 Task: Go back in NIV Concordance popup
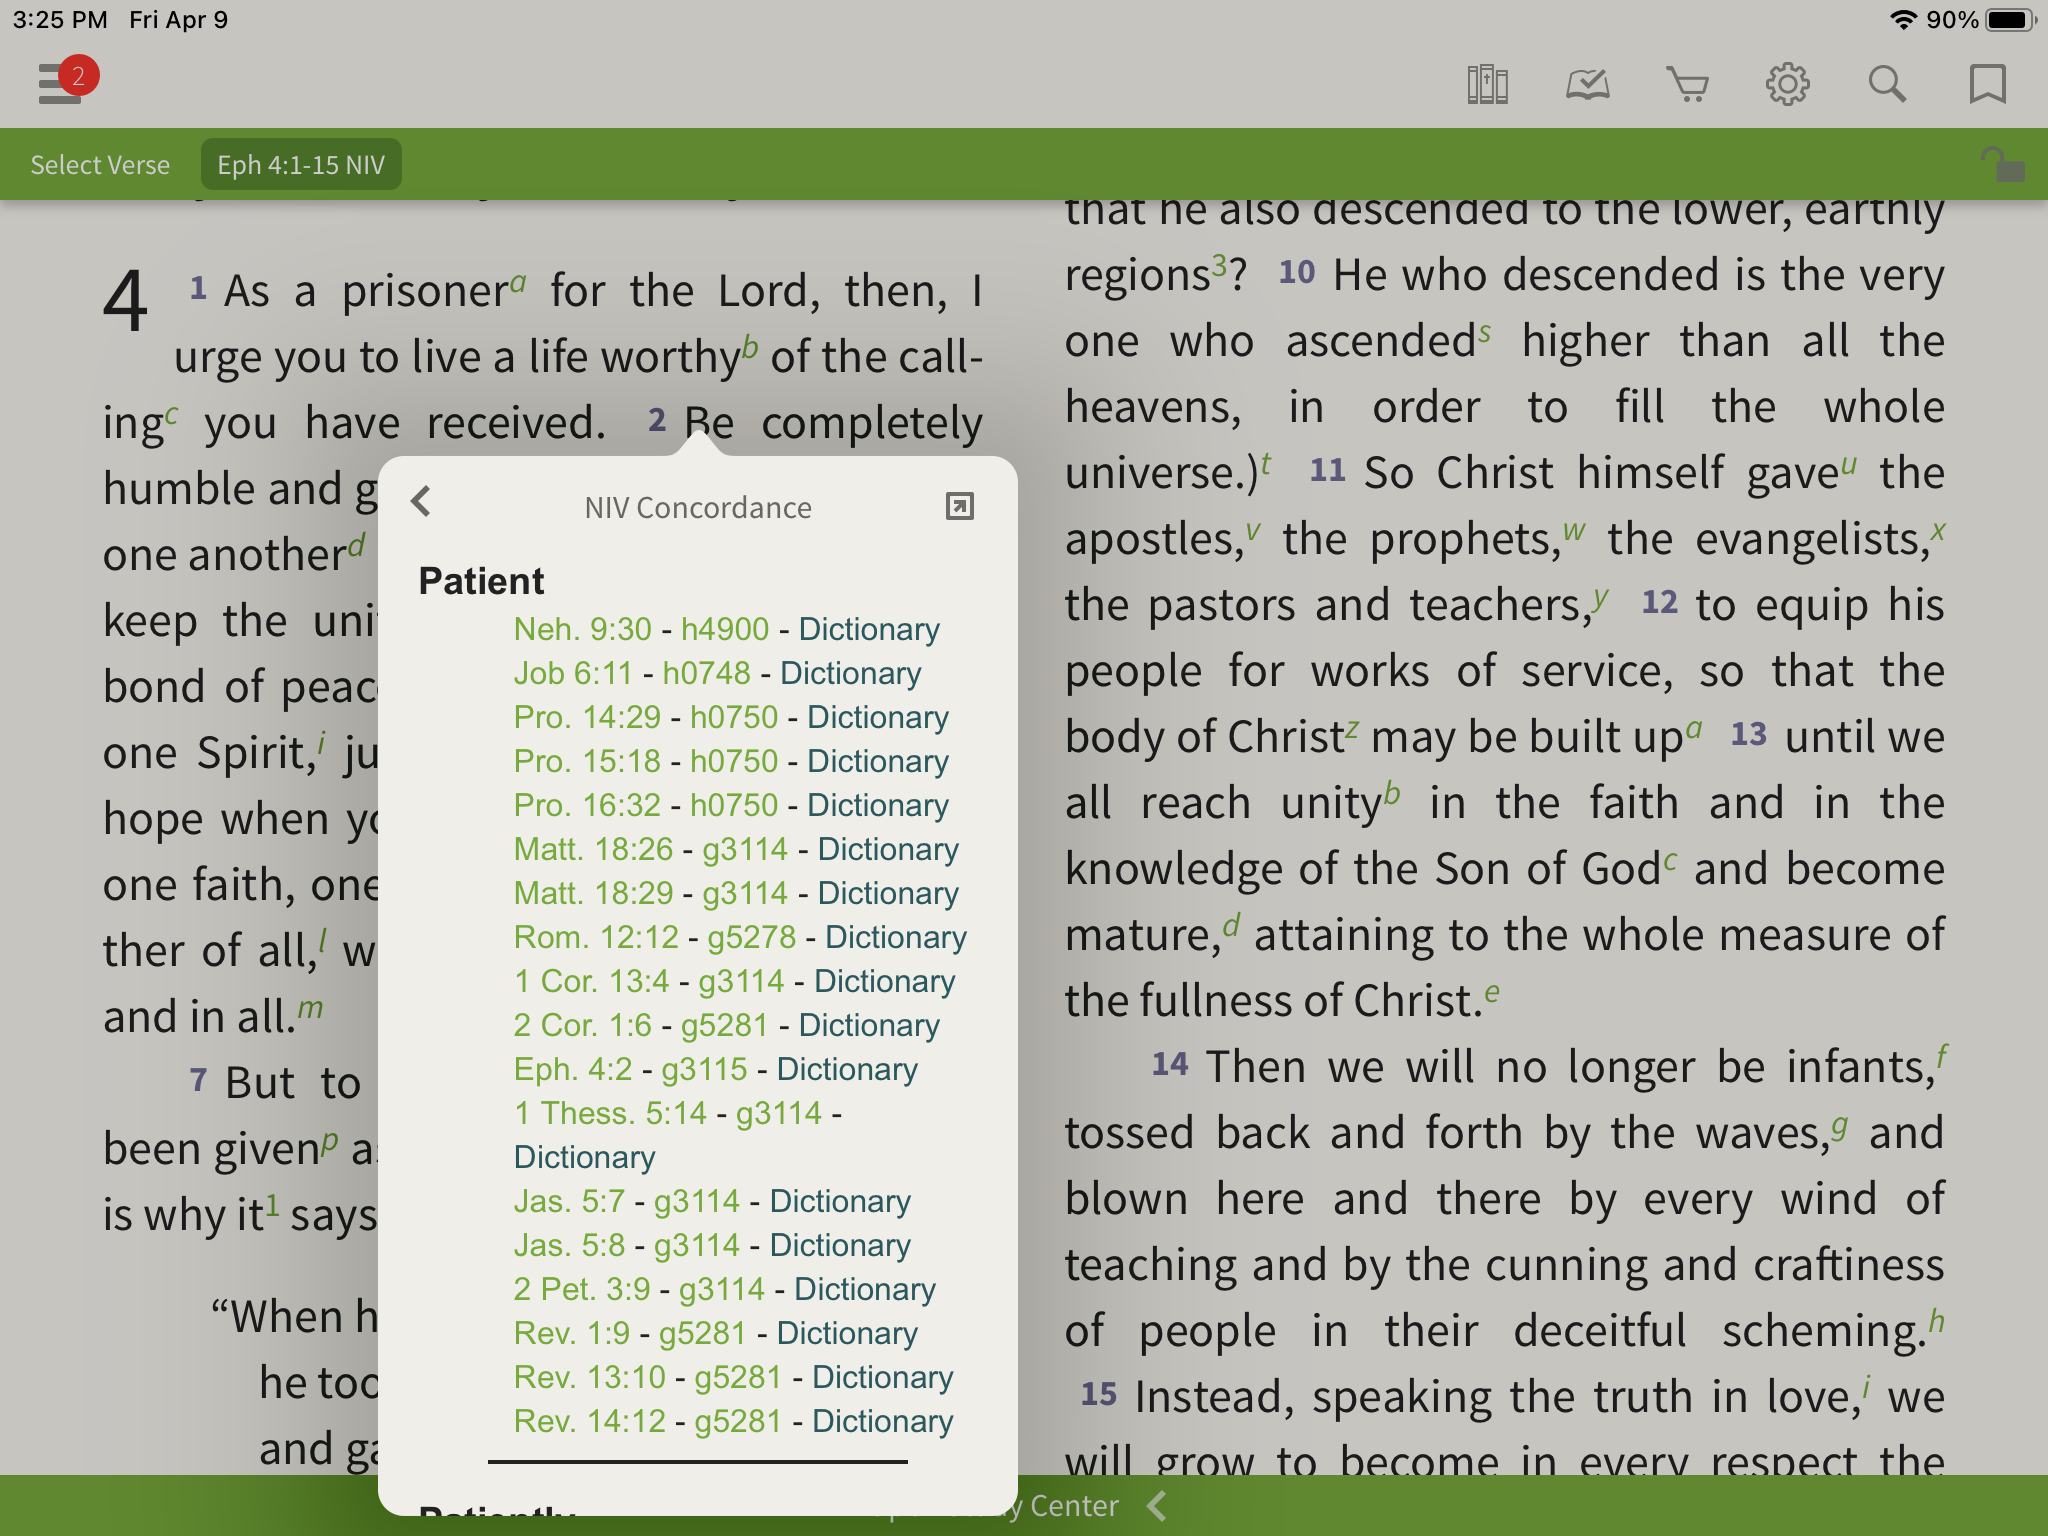point(421,501)
